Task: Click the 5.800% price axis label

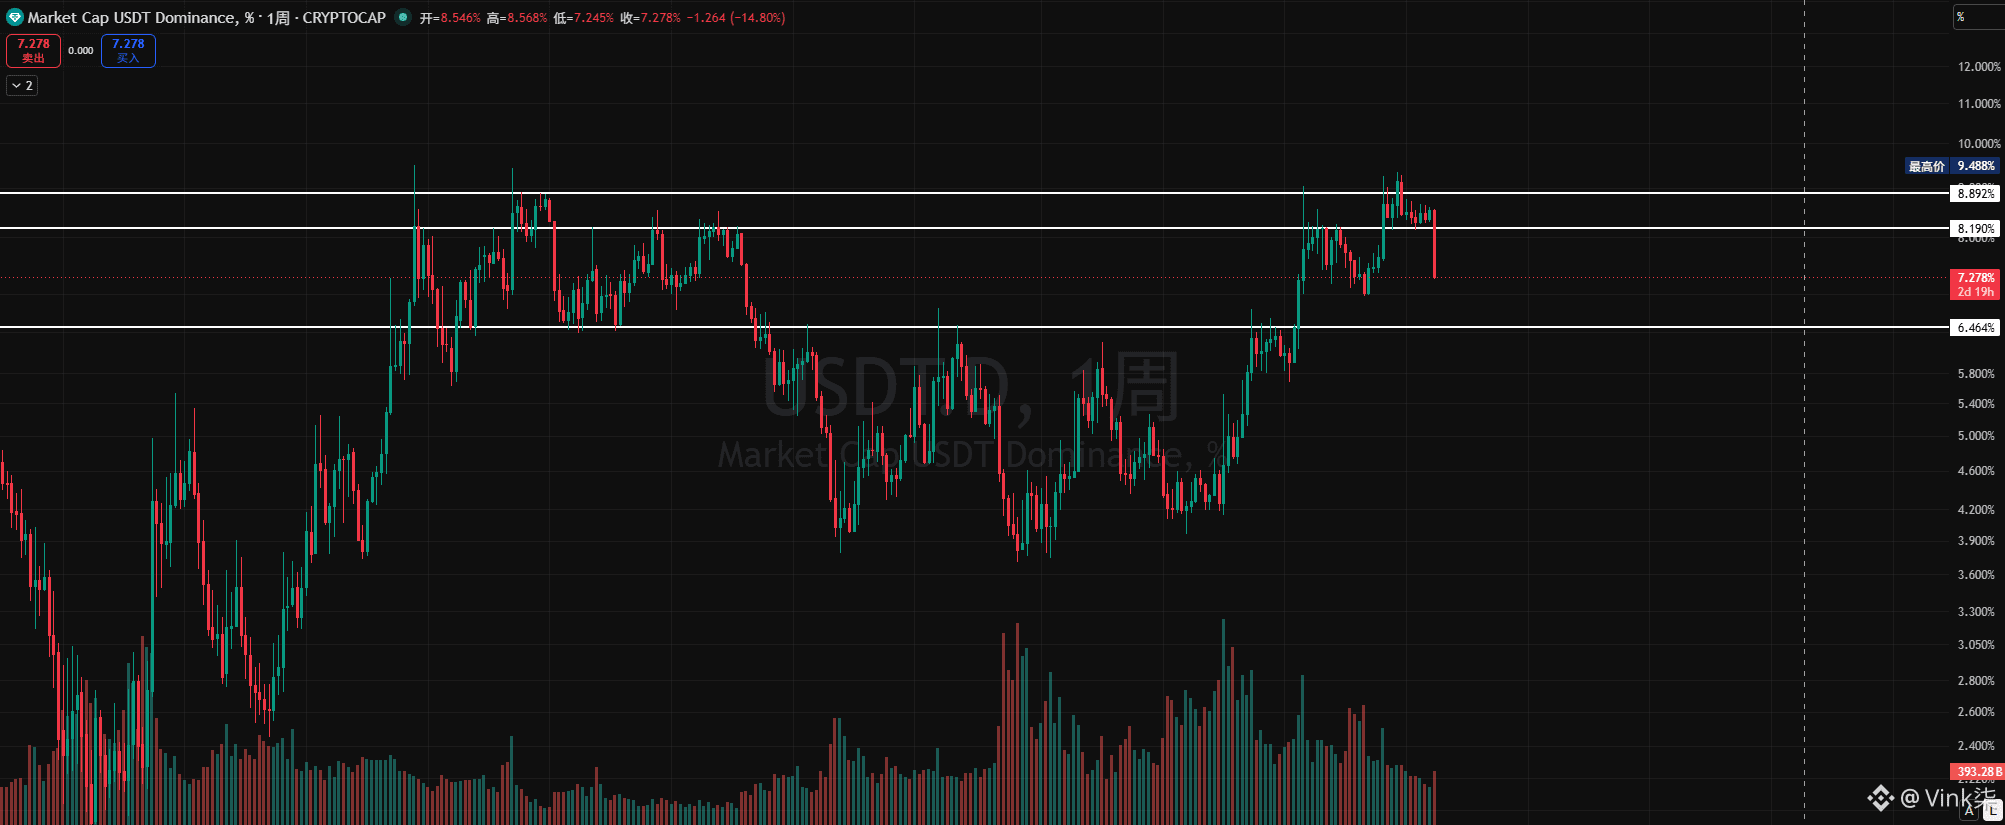Action: point(1976,374)
